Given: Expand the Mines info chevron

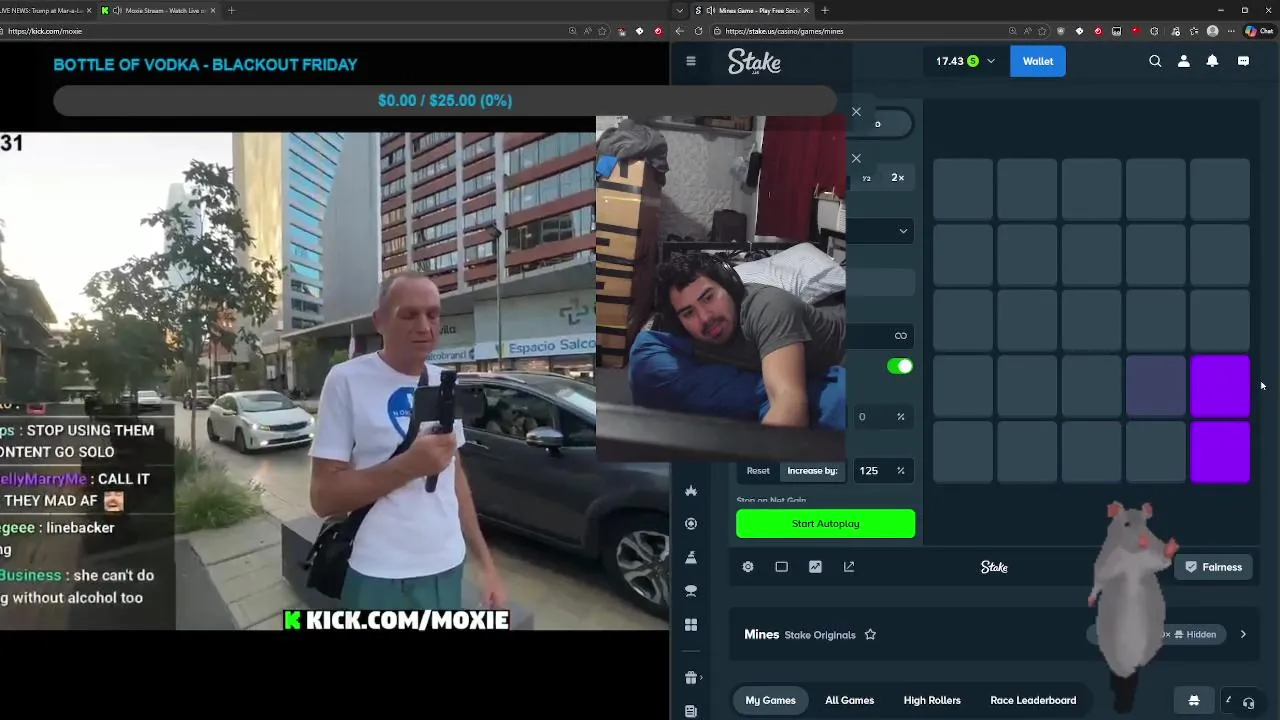Looking at the screenshot, I should 1243,634.
